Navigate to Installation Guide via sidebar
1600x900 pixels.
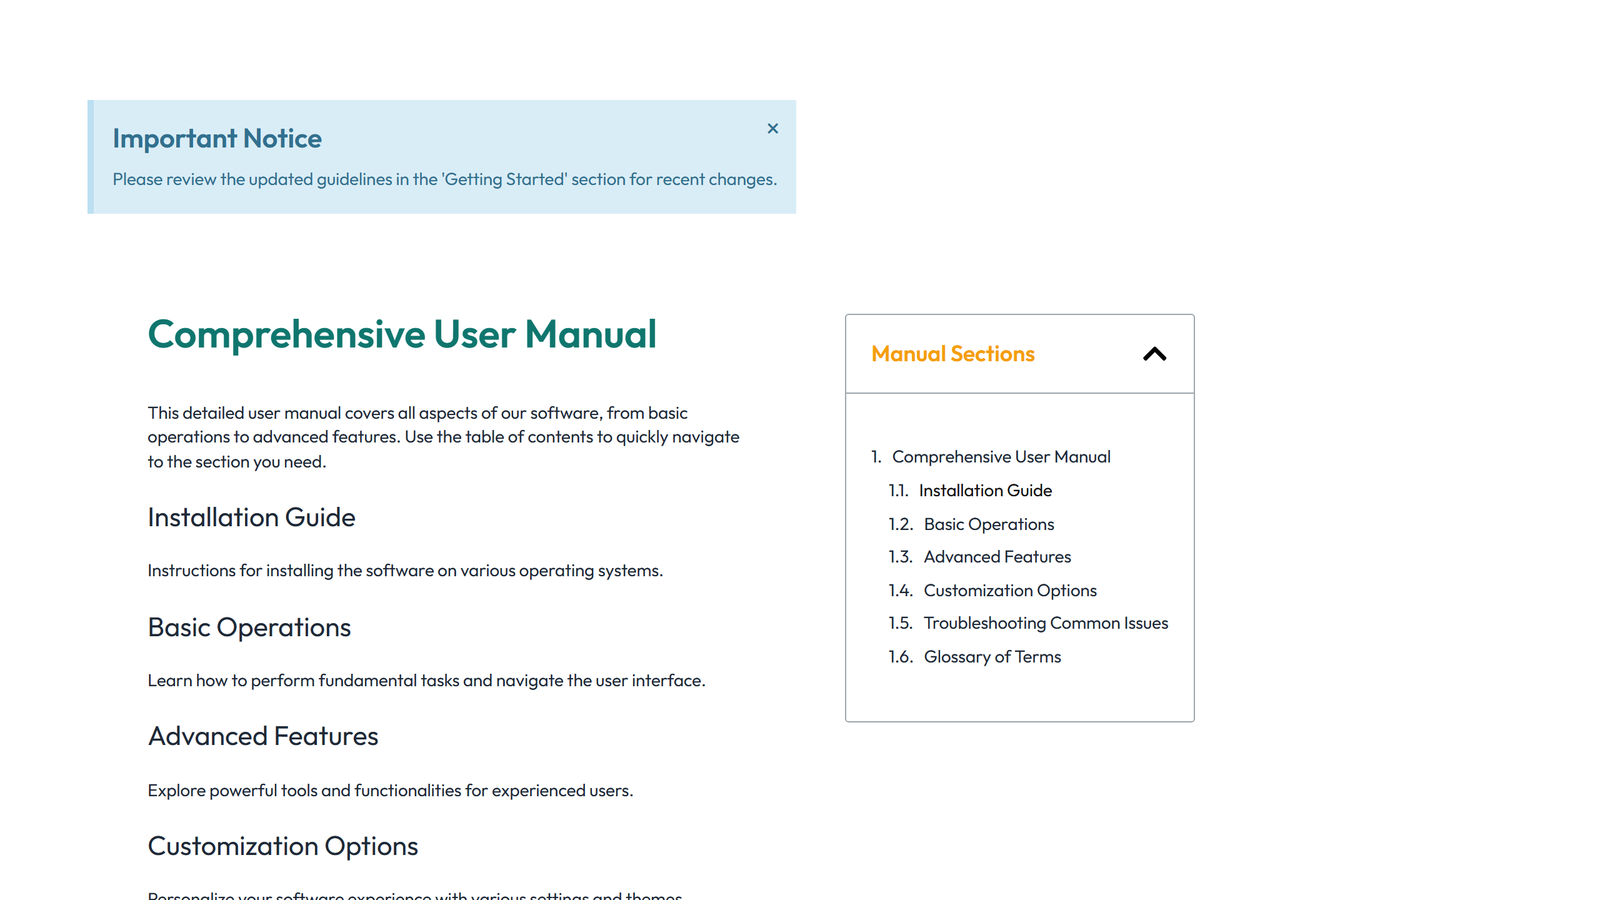(x=986, y=490)
